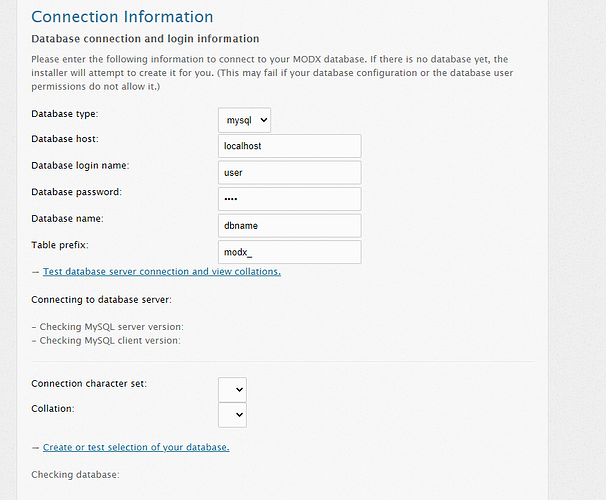Screen dimensions: 606x500
Task: Select the Database password field
Action: click(290, 199)
